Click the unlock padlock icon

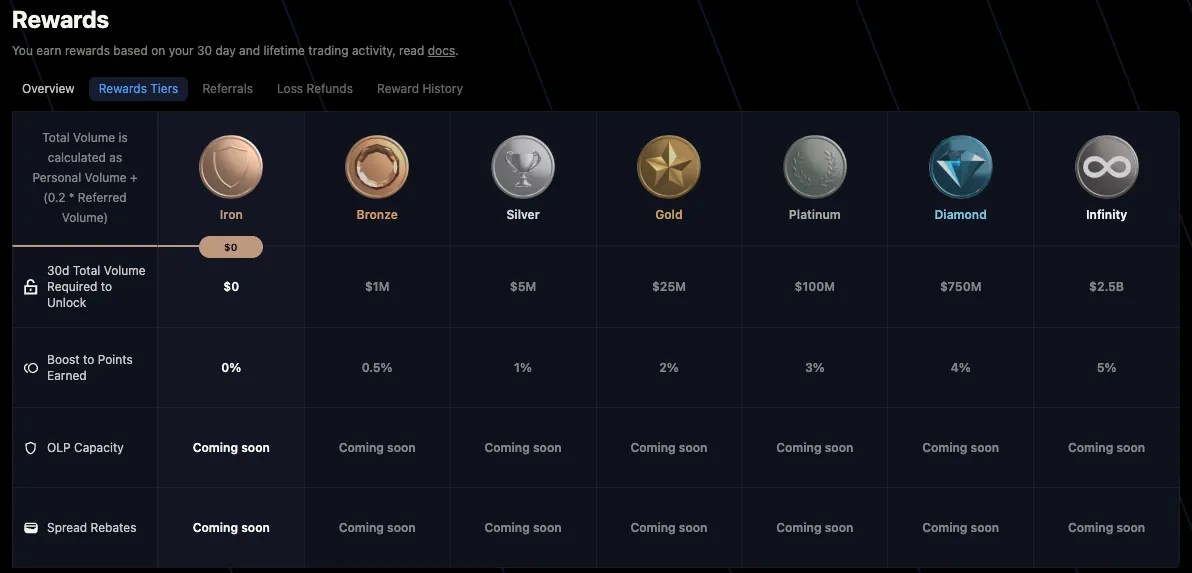30,286
